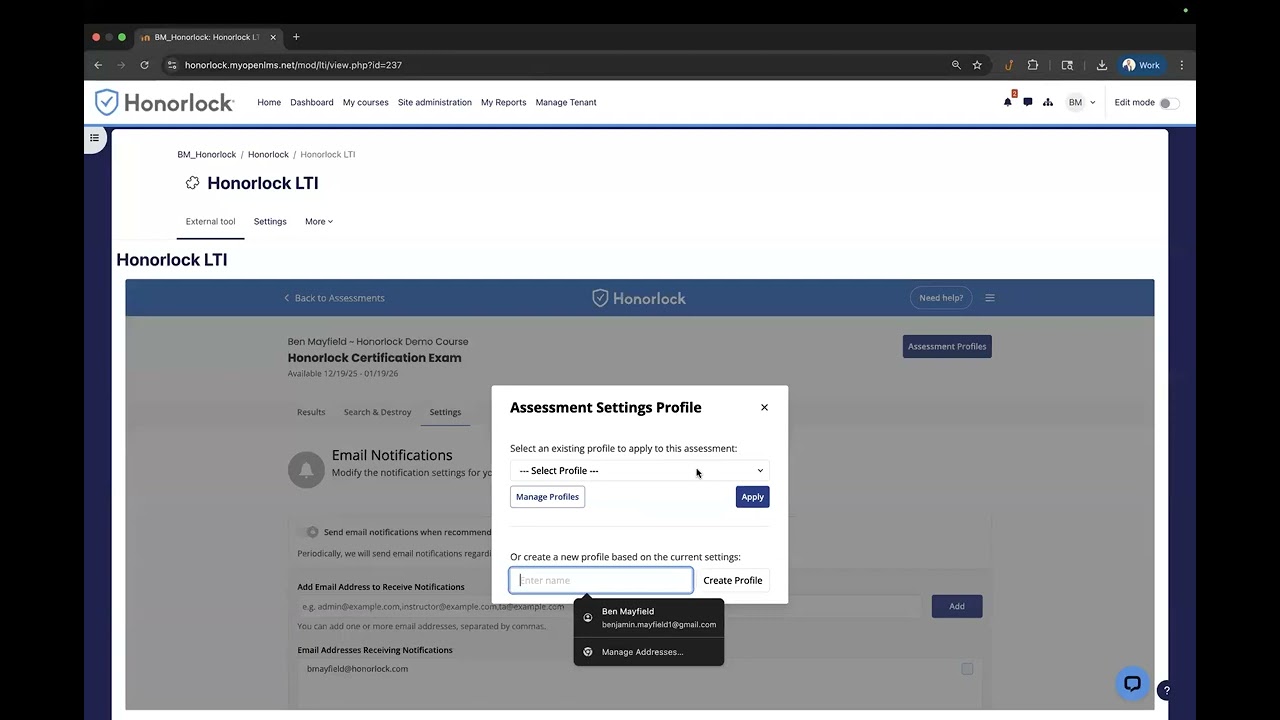Viewport: 1280px width, 720px height.
Task: Click the site hierarchy icon in navbar
Action: [x=1048, y=102]
